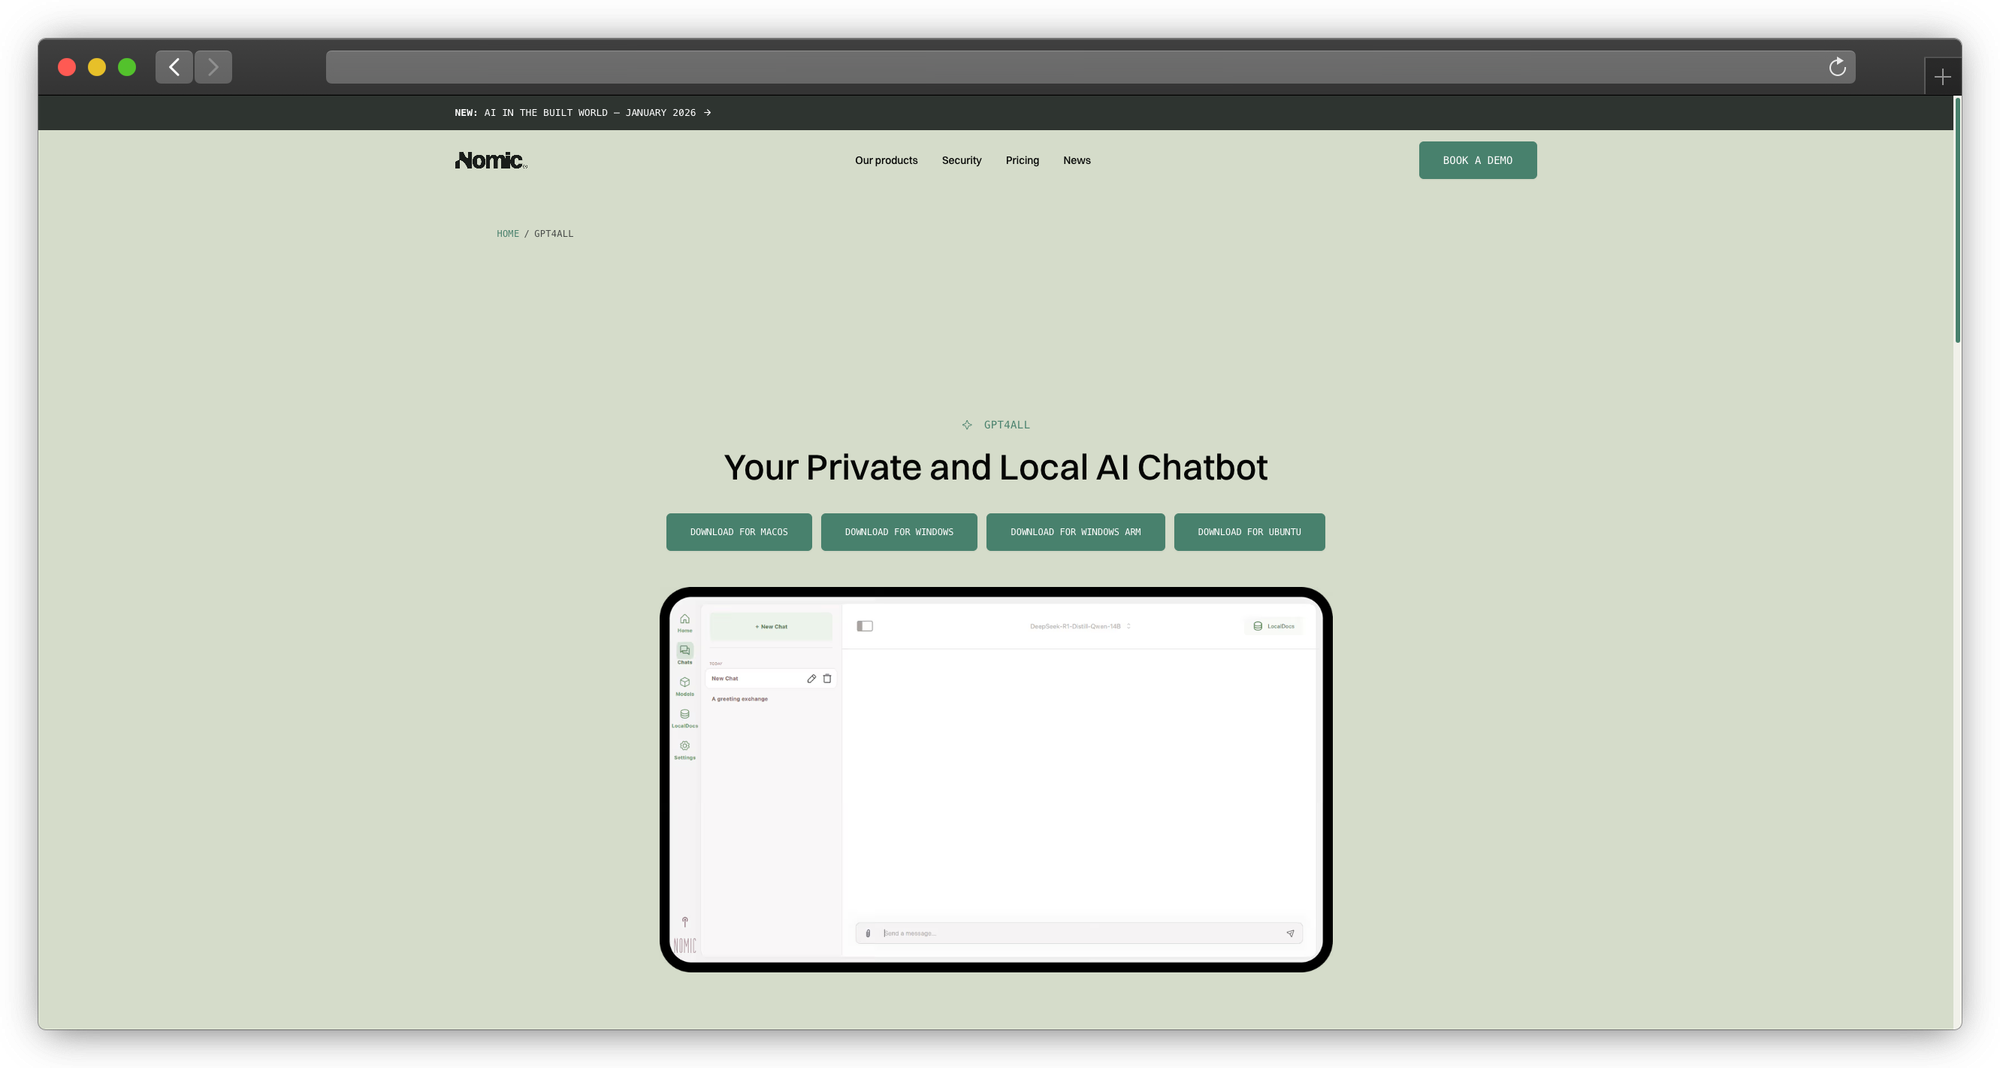
Task: Click Download for macOS button
Action: click(739, 532)
